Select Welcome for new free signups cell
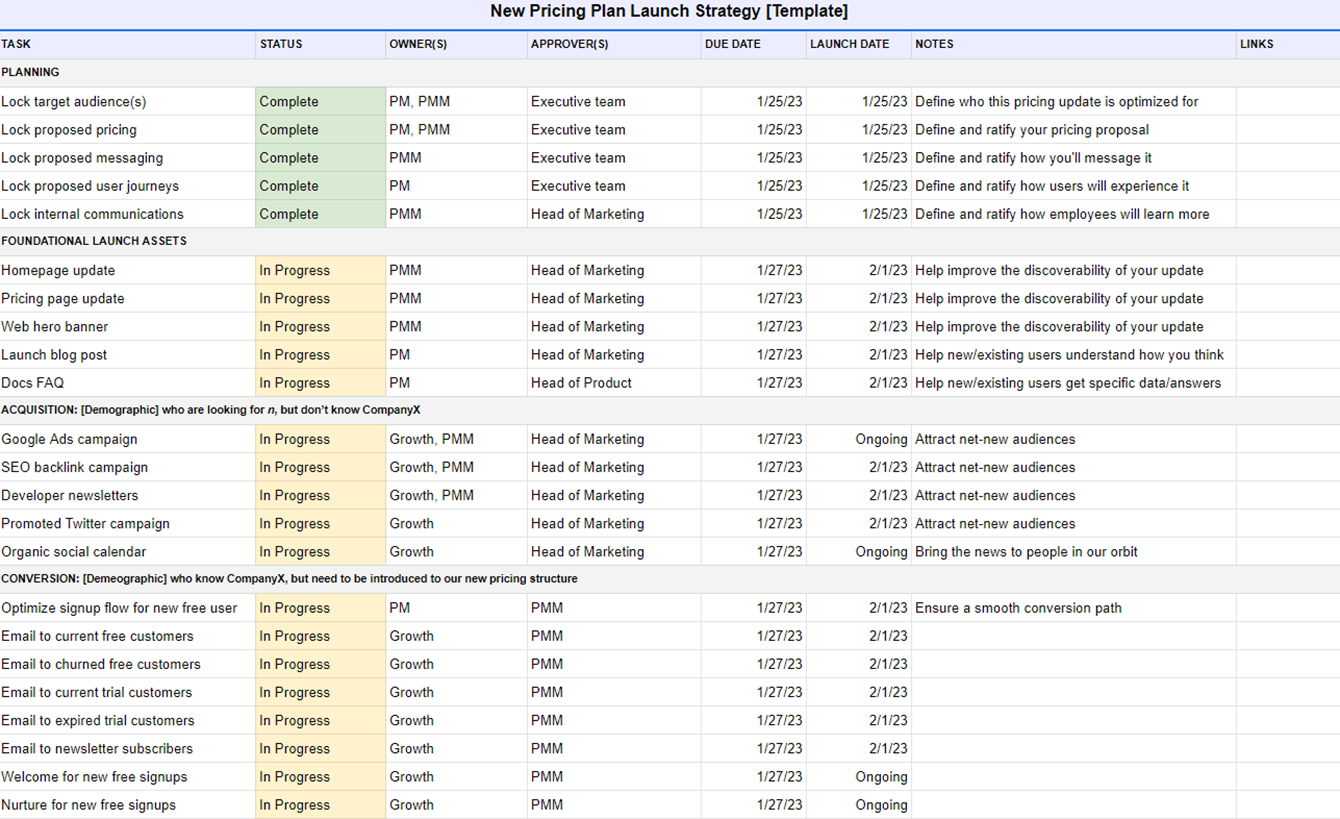Viewport: 1340px width, 819px height. pyautogui.click(x=128, y=777)
